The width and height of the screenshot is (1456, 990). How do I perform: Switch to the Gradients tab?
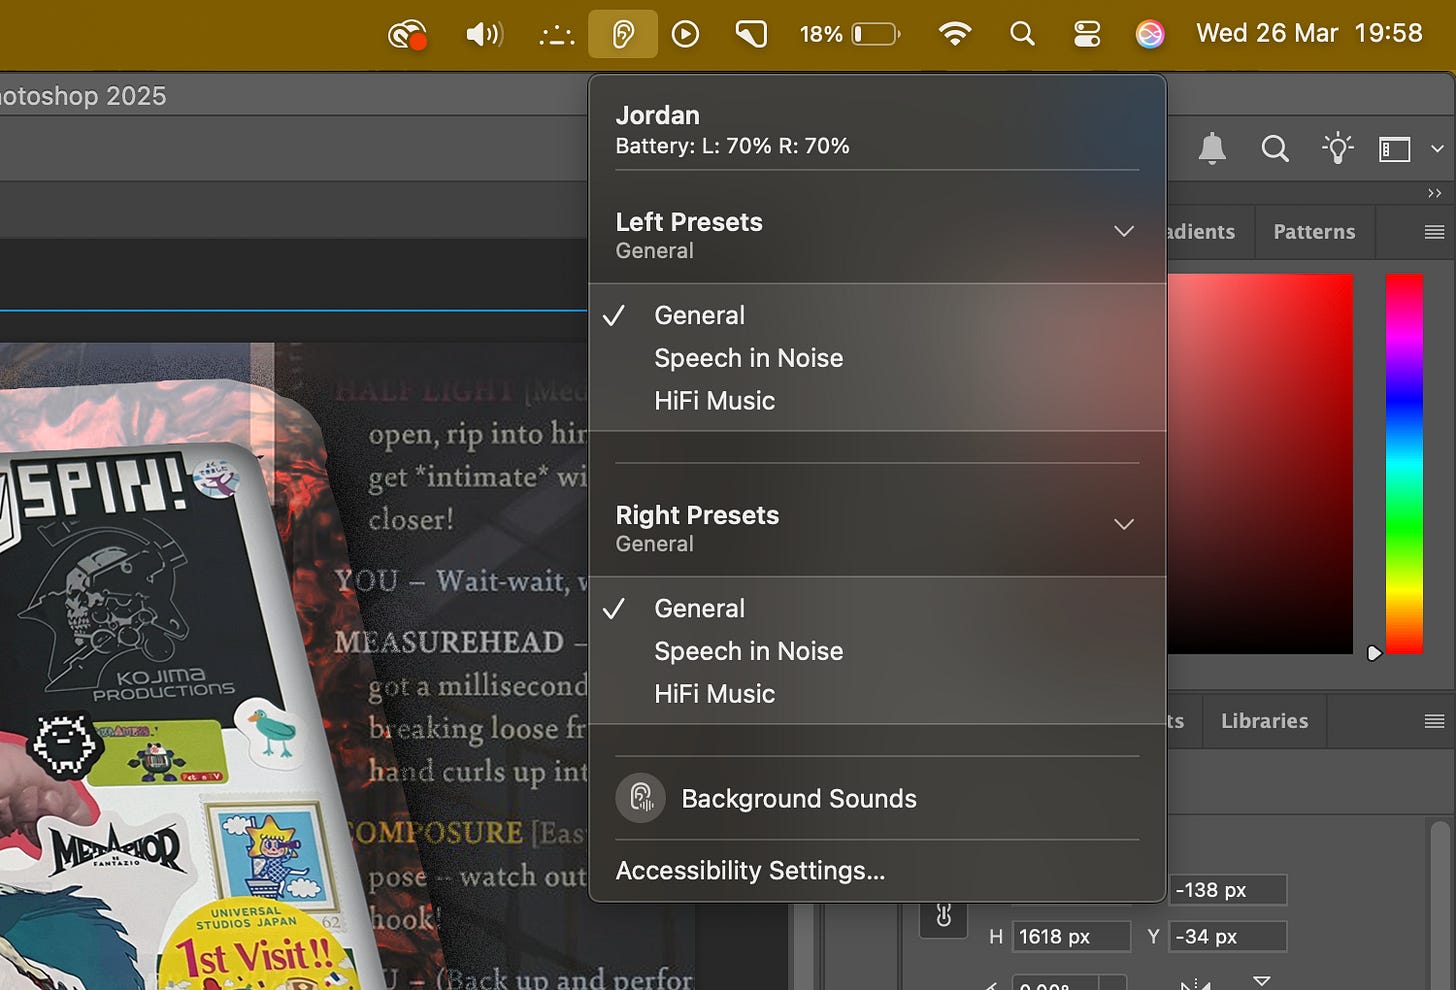(x=1200, y=232)
